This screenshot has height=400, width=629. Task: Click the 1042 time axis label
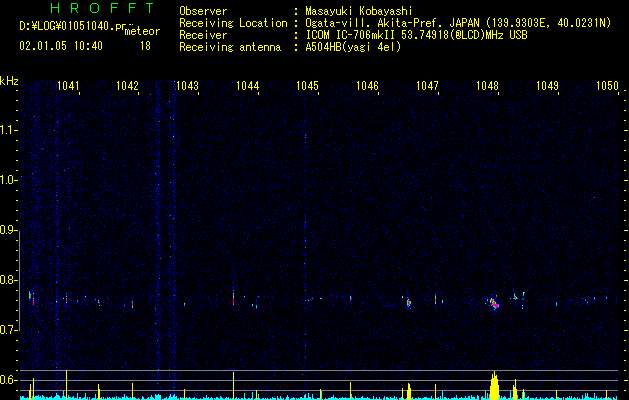click(127, 86)
